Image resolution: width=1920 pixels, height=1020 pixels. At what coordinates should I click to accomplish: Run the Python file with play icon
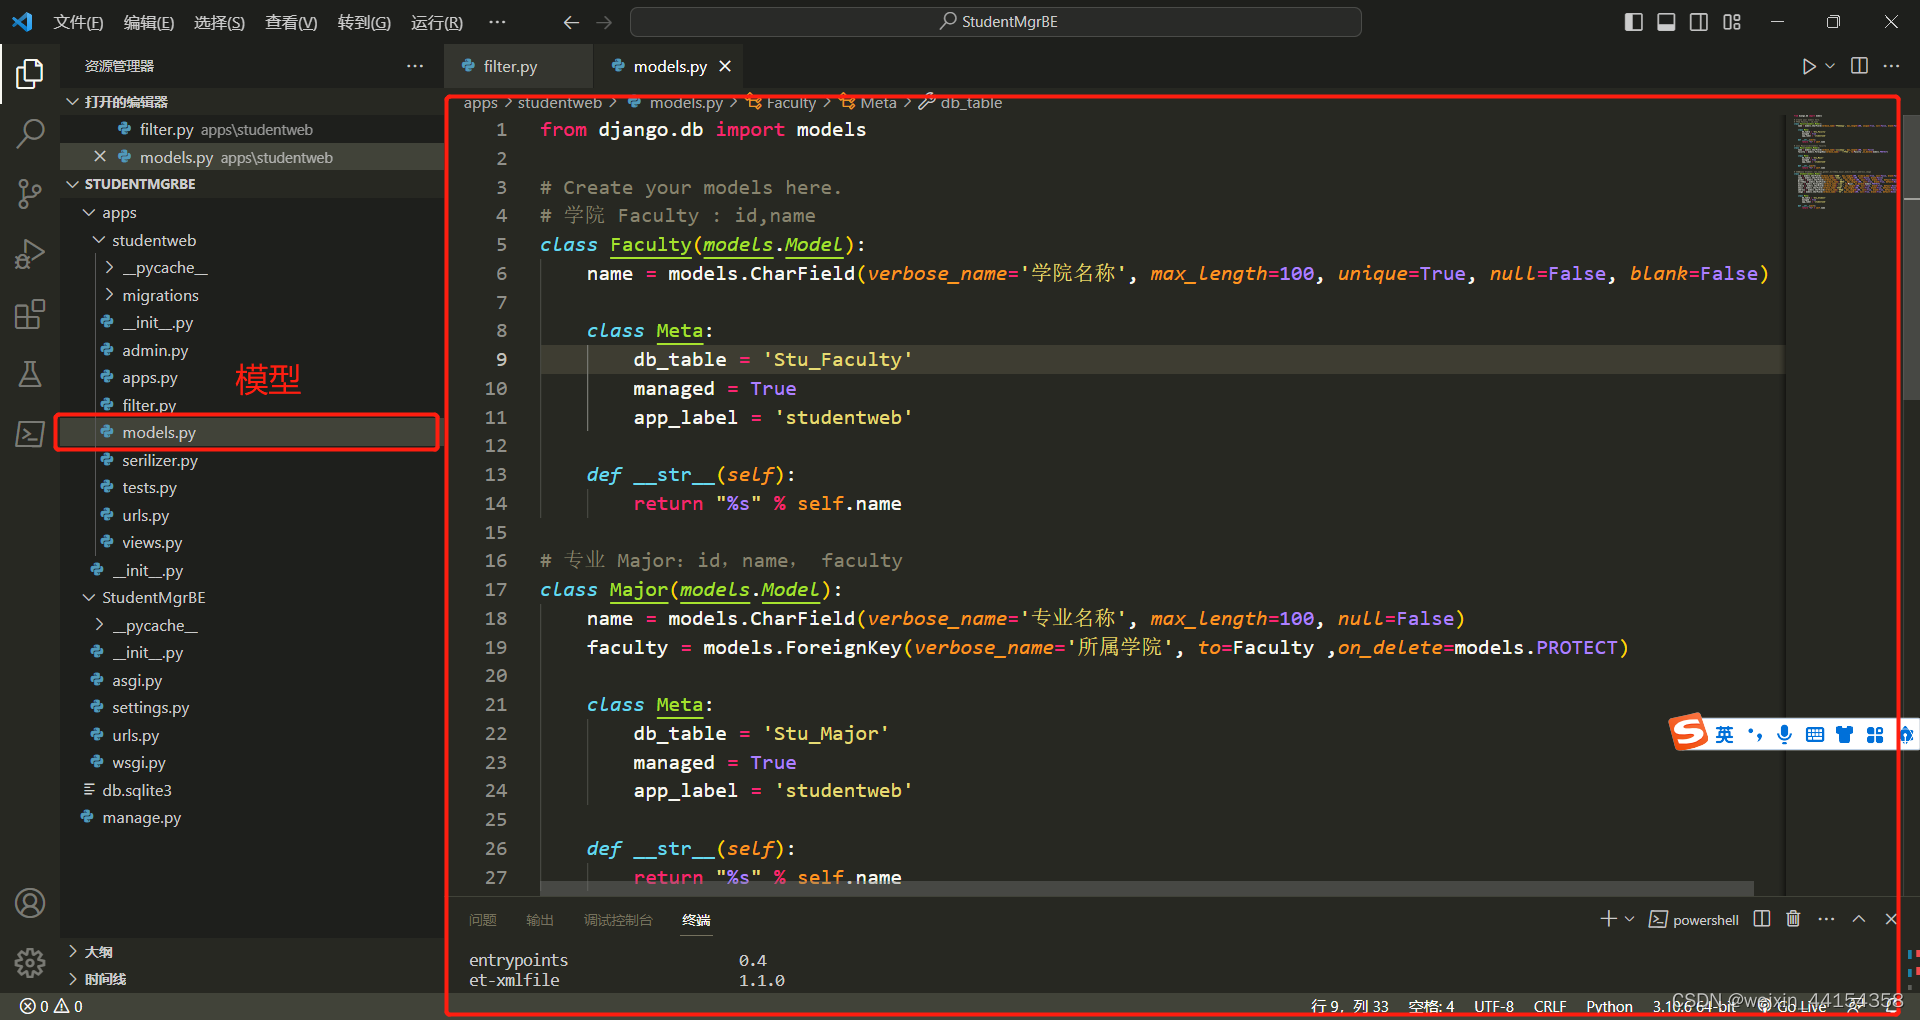coord(1808,66)
